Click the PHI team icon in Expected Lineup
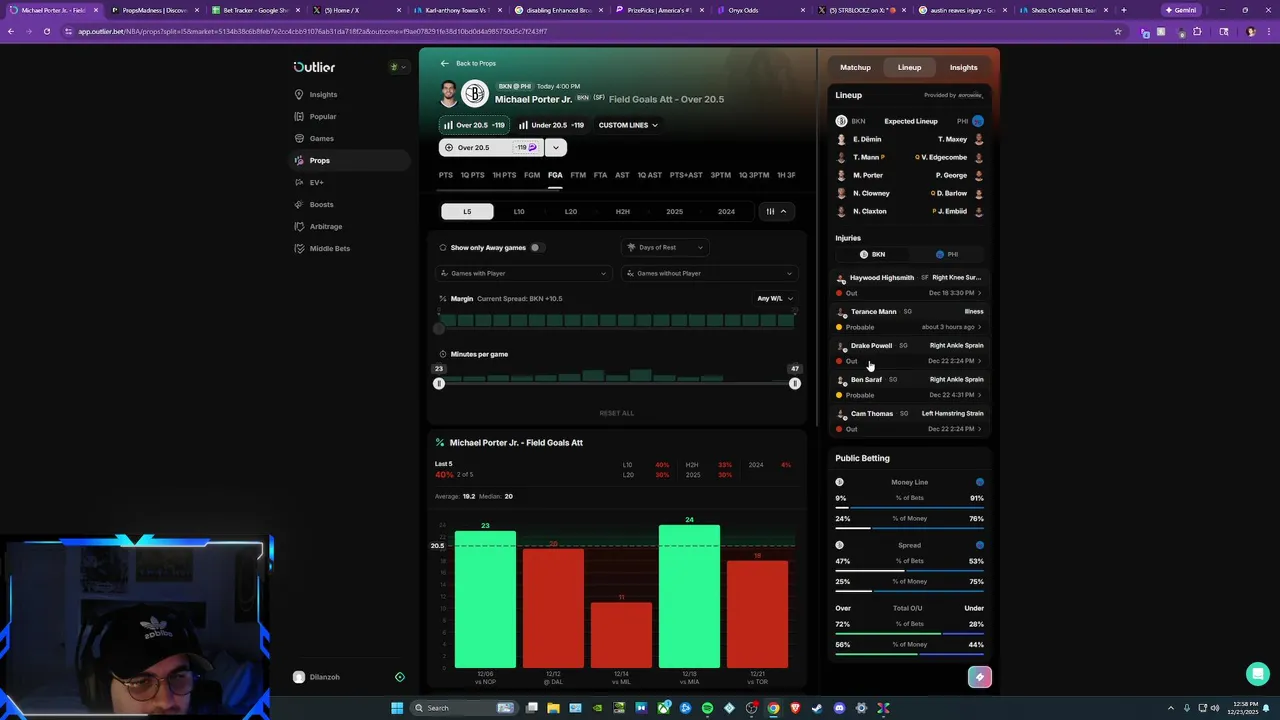 (x=977, y=121)
